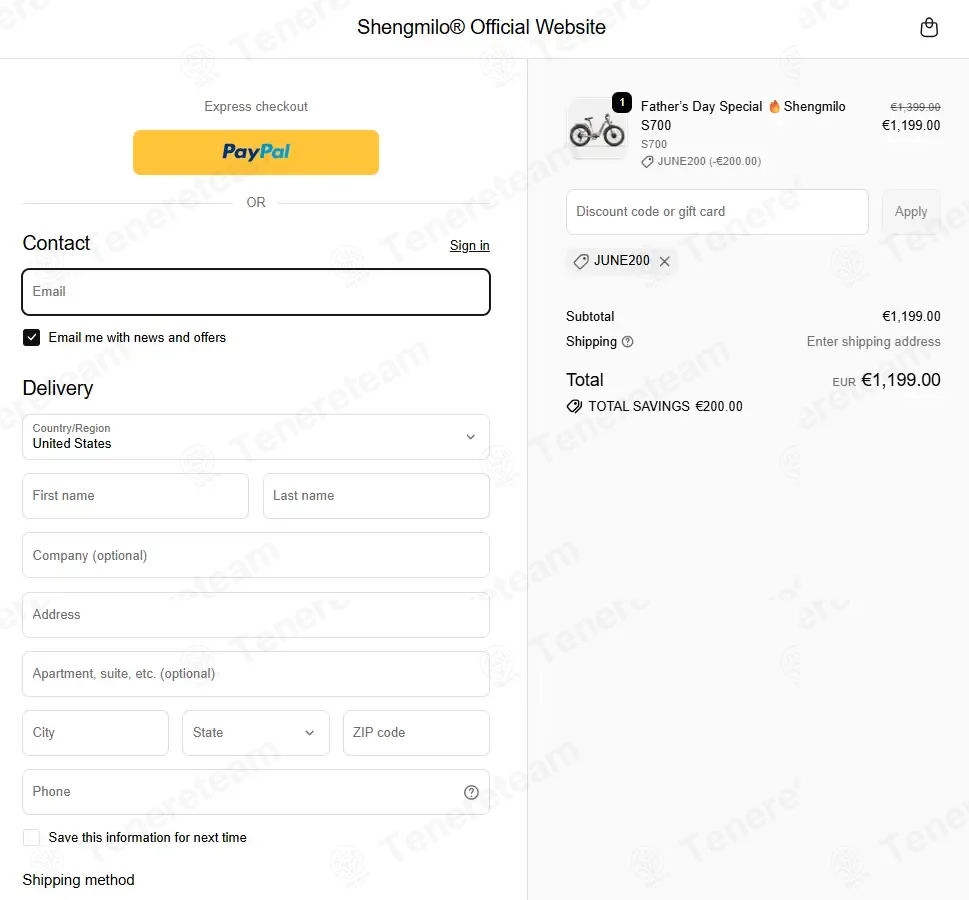Open the State dropdown
The width and height of the screenshot is (969, 900).
click(x=256, y=732)
